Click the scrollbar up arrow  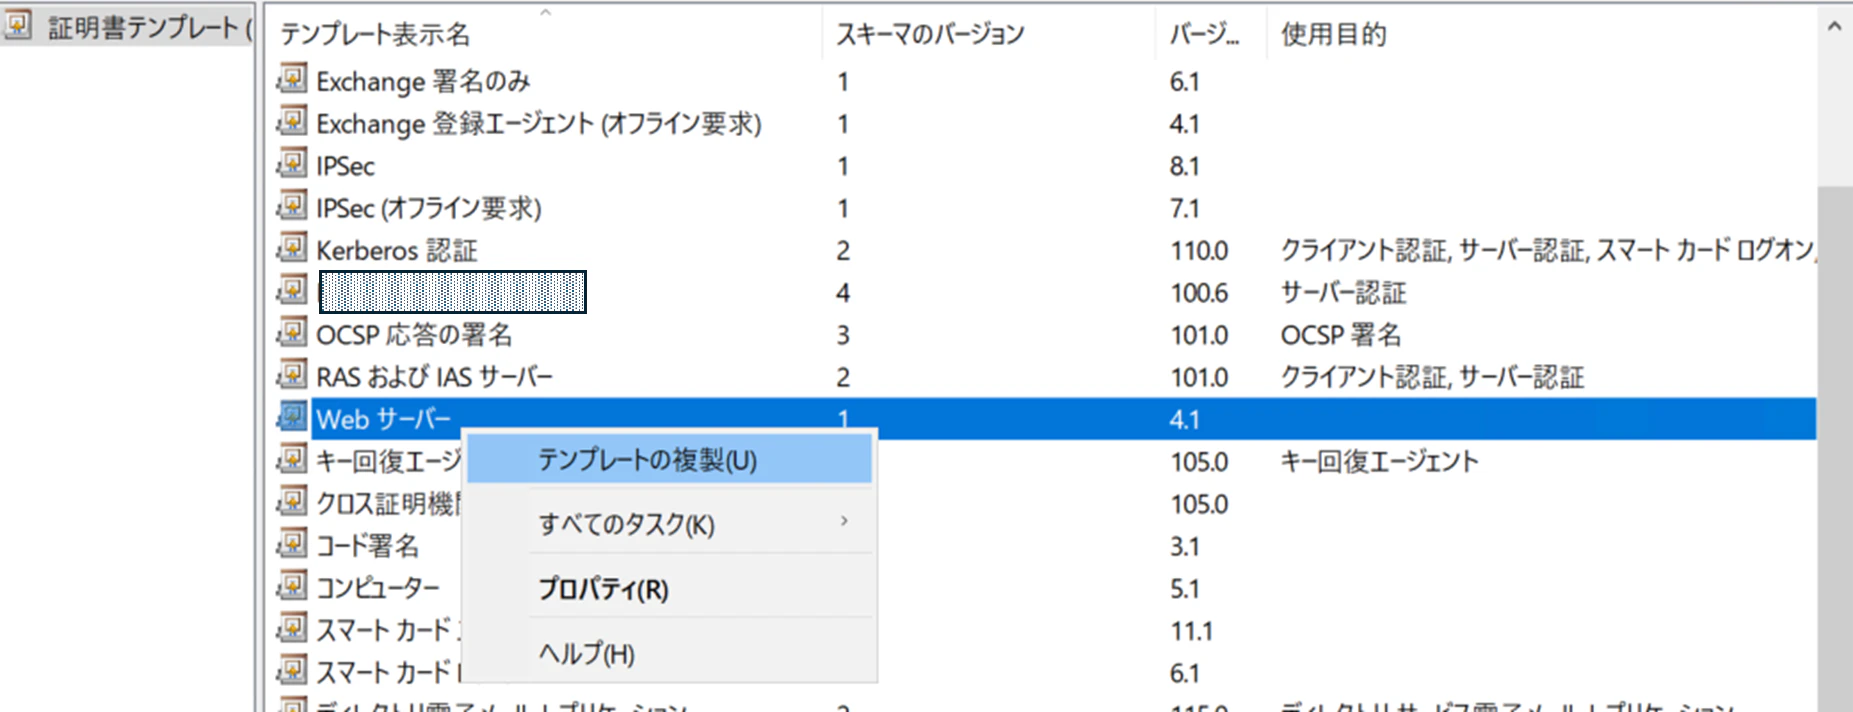(1834, 27)
